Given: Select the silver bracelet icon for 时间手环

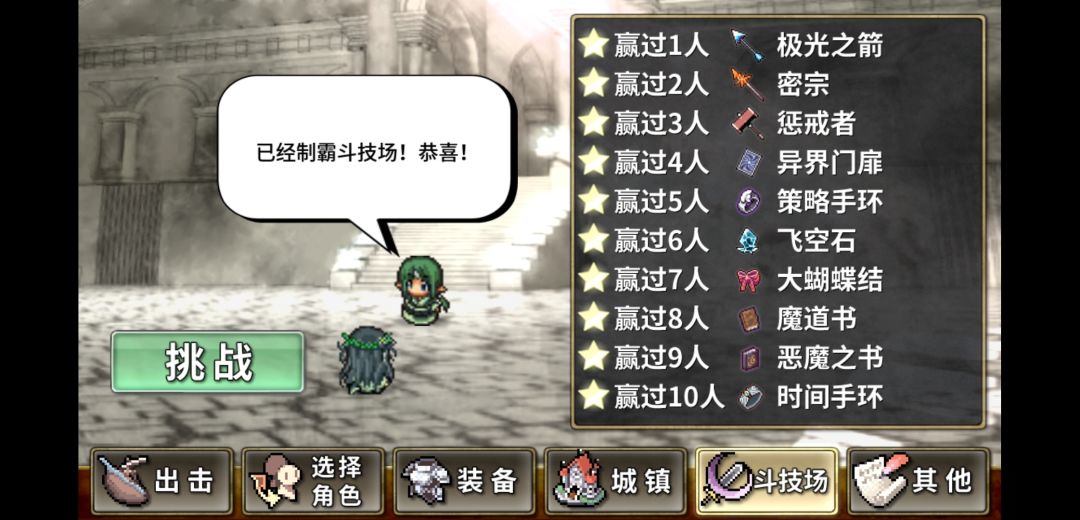Looking at the screenshot, I should coord(749,398).
